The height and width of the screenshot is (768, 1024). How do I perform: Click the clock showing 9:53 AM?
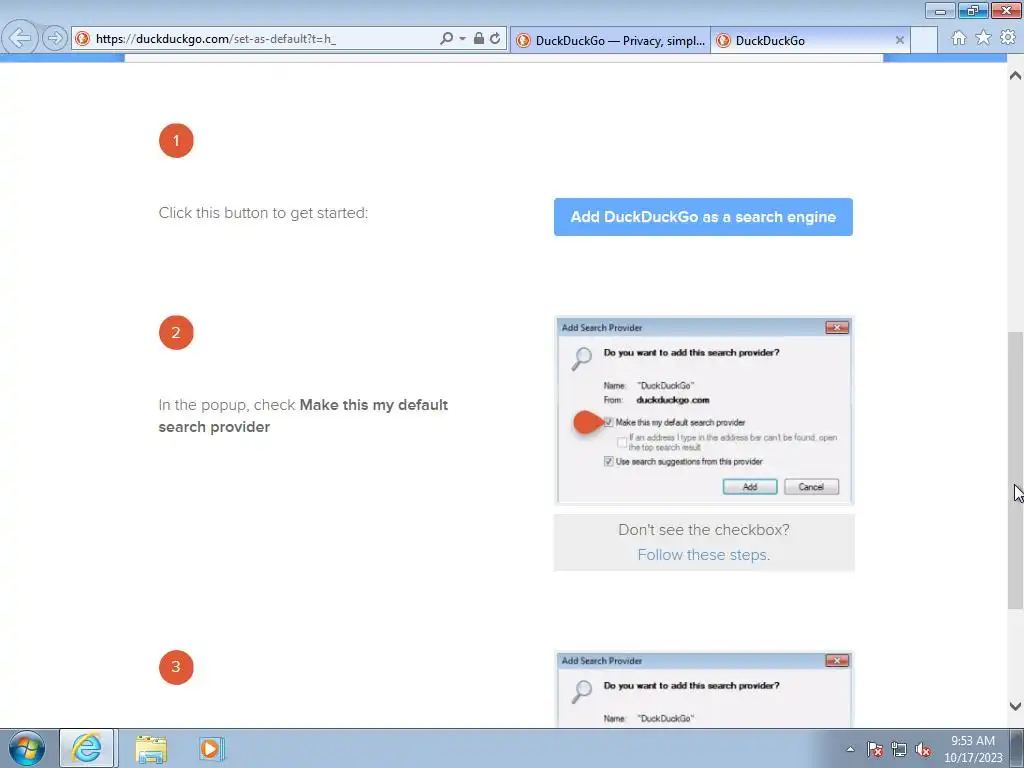coord(972,749)
